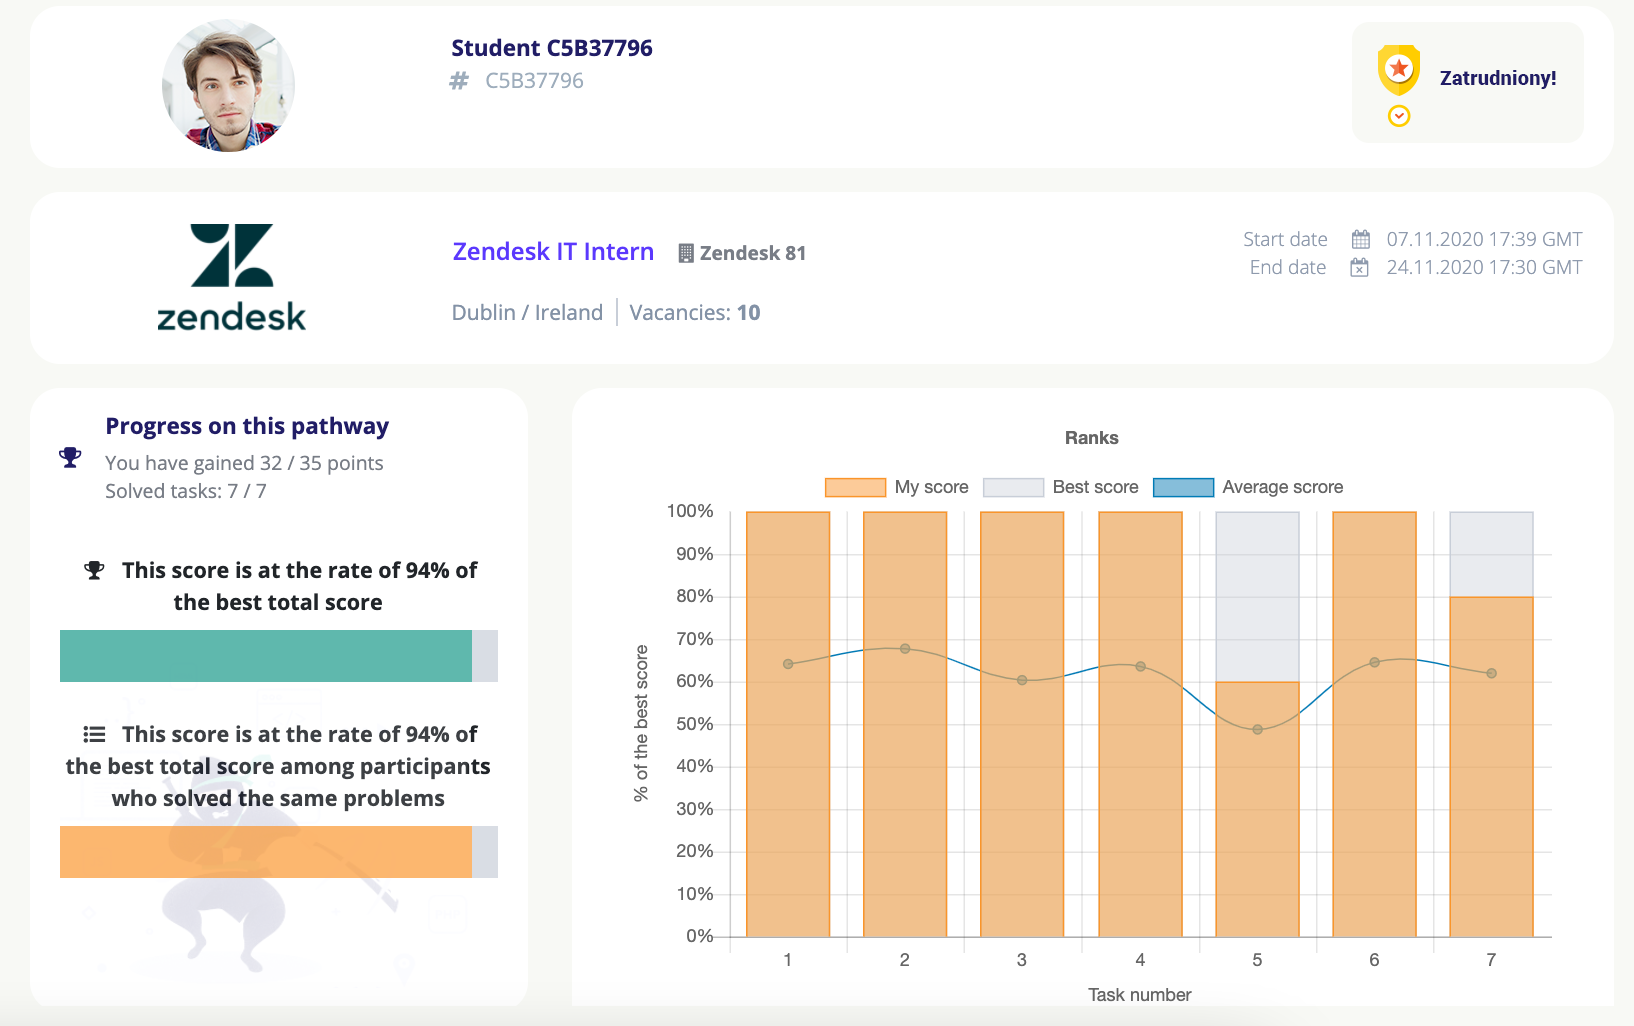Click the orange participants score progress bar

279,852
